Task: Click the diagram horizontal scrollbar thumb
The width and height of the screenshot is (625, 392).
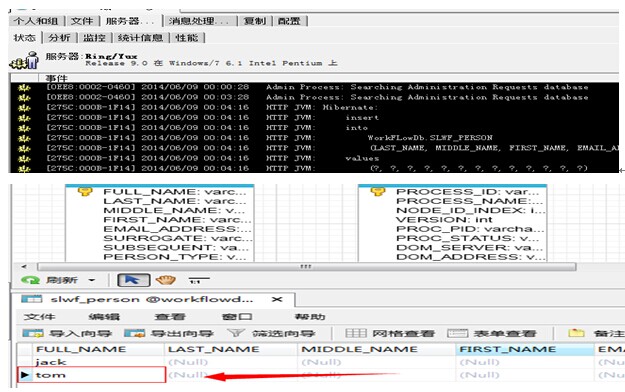Action: pyautogui.click(x=306, y=266)
